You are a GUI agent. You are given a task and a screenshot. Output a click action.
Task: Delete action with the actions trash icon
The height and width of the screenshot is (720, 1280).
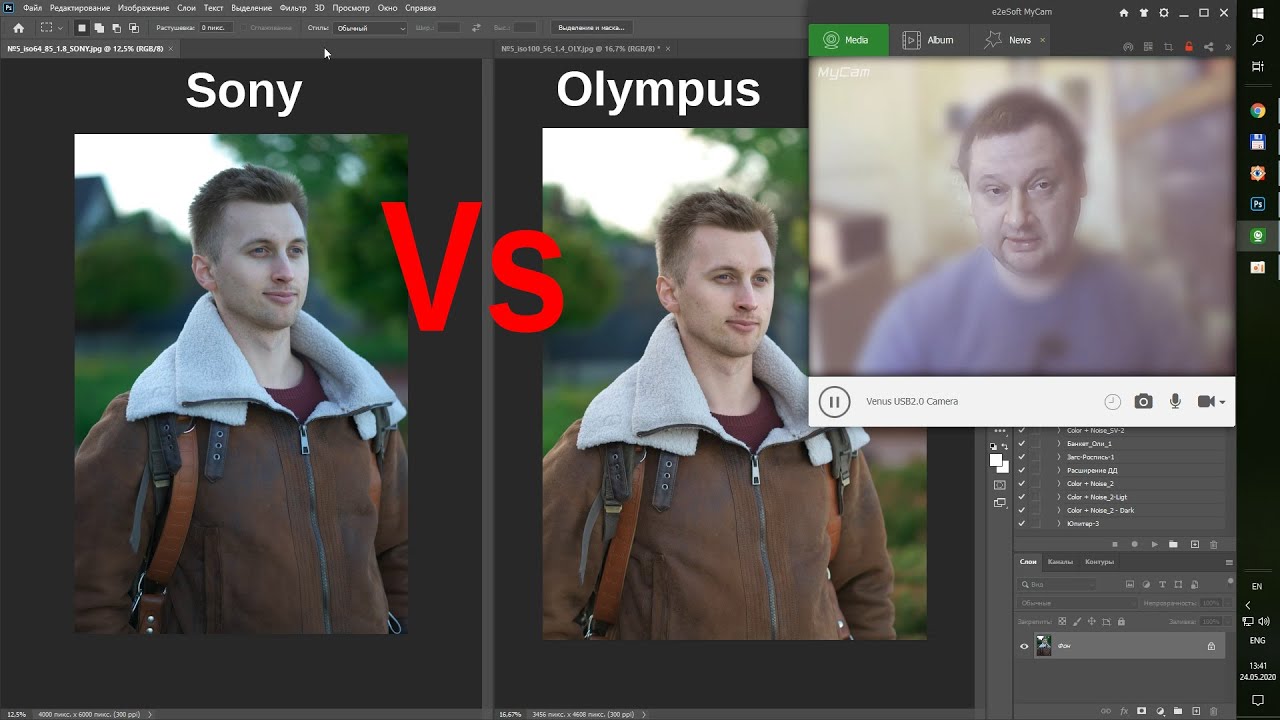point(1214,544)
